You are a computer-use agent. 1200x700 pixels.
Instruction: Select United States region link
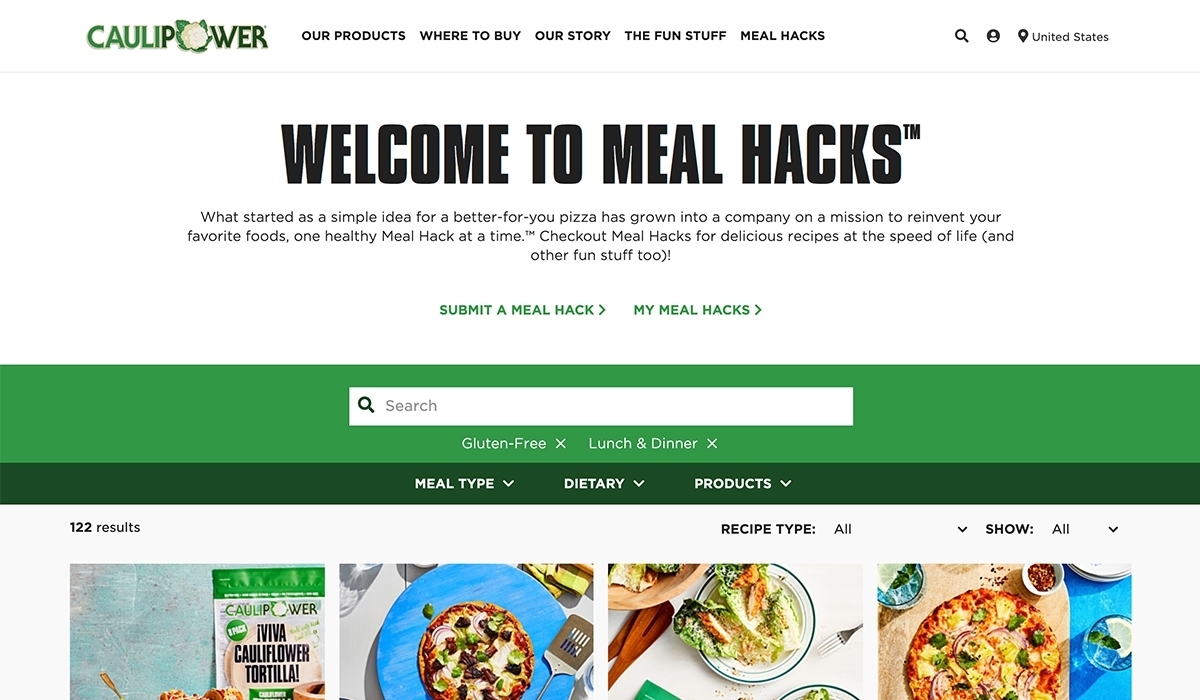[1070, 37]
